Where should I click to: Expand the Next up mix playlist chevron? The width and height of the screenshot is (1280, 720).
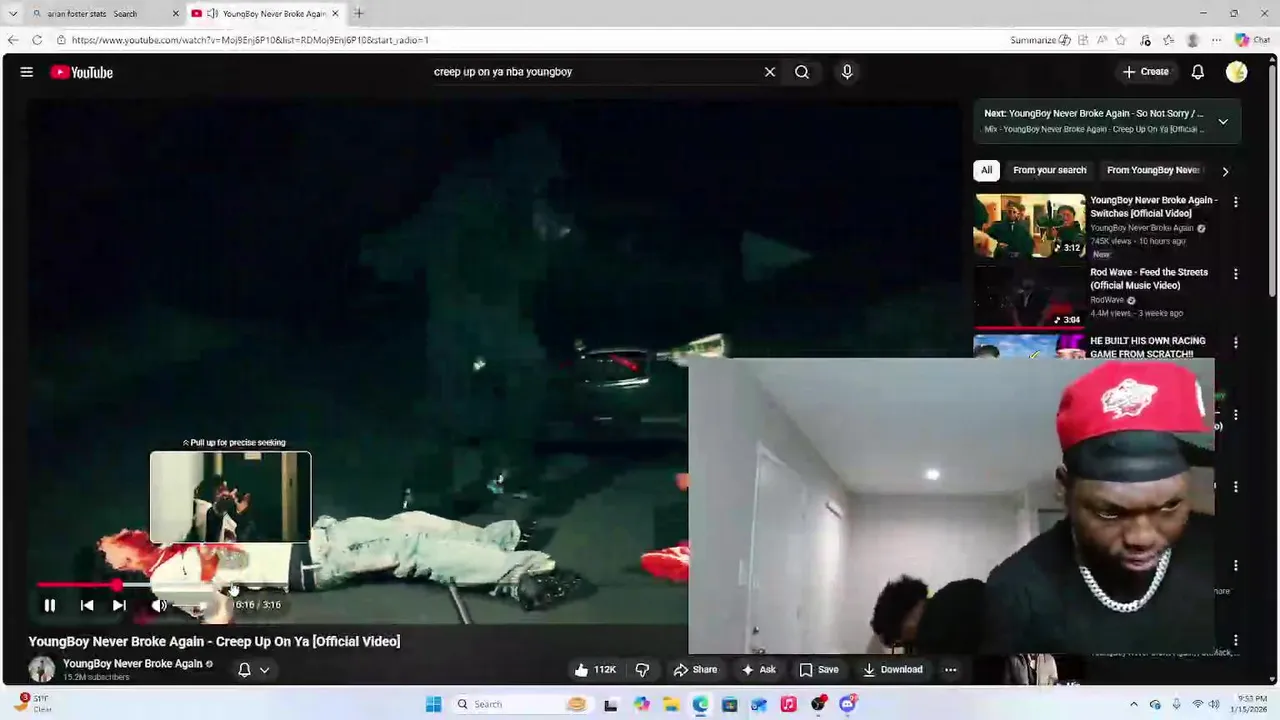[1223, 121]
